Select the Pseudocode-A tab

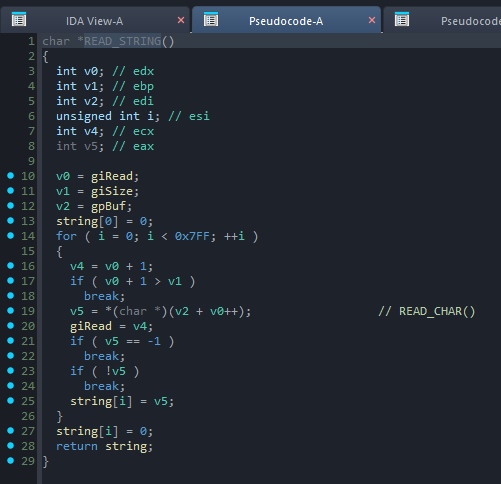coord(286,21)
